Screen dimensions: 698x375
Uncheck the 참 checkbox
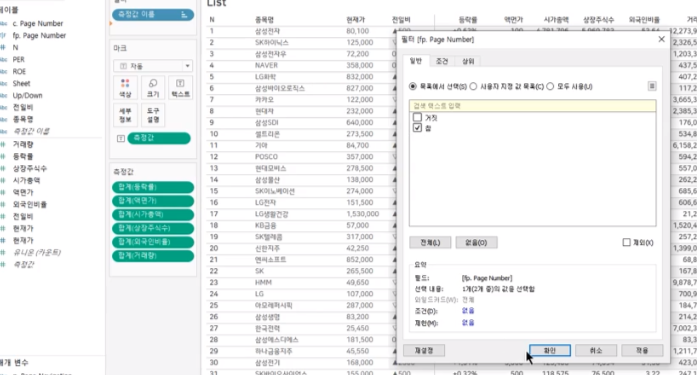(417, 128)
